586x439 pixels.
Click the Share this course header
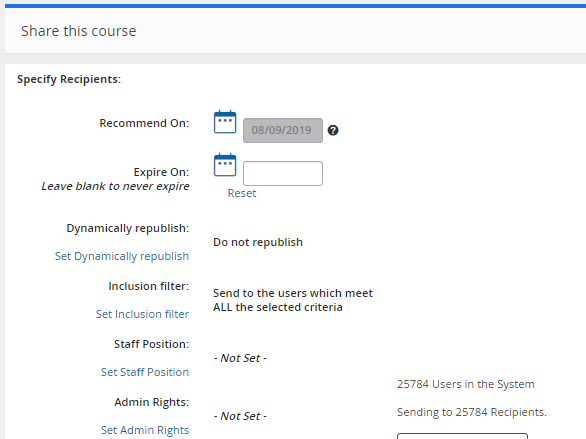click(x=78, y=31)
